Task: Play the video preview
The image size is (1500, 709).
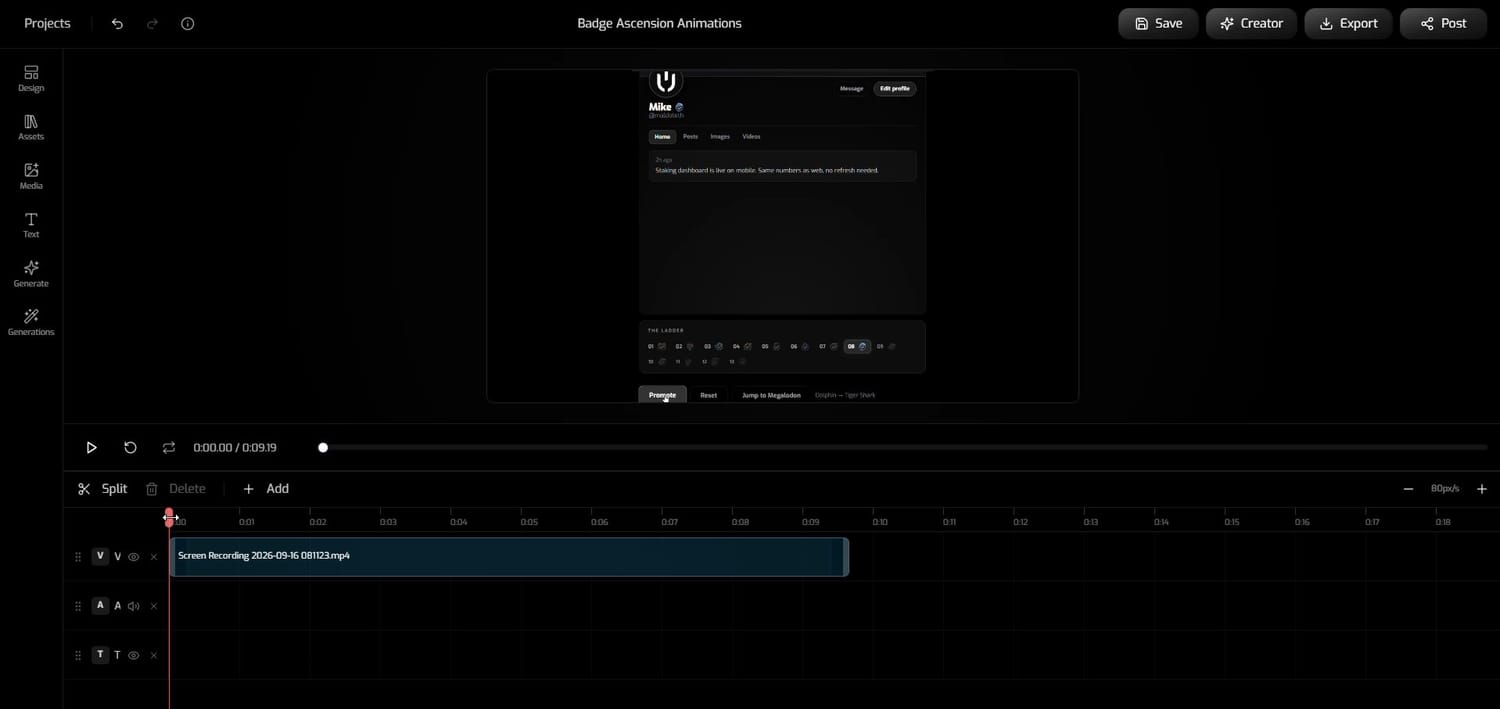Action: pos(91,447)
